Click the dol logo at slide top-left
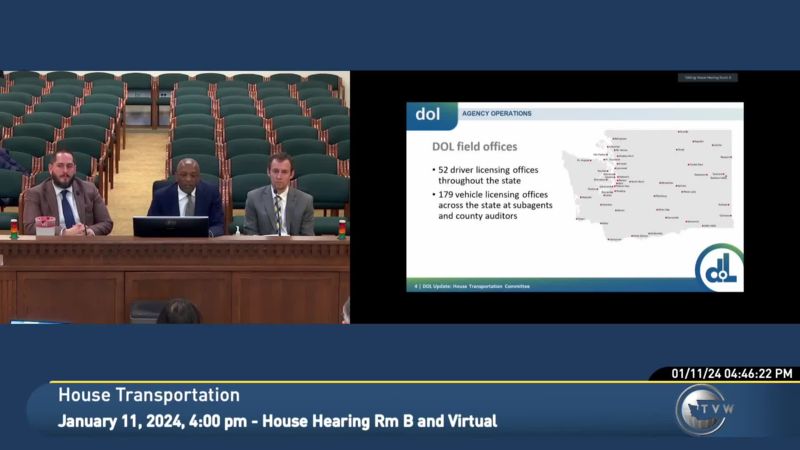This screenshot has height=450, width=800. click(x=428, y=114)
